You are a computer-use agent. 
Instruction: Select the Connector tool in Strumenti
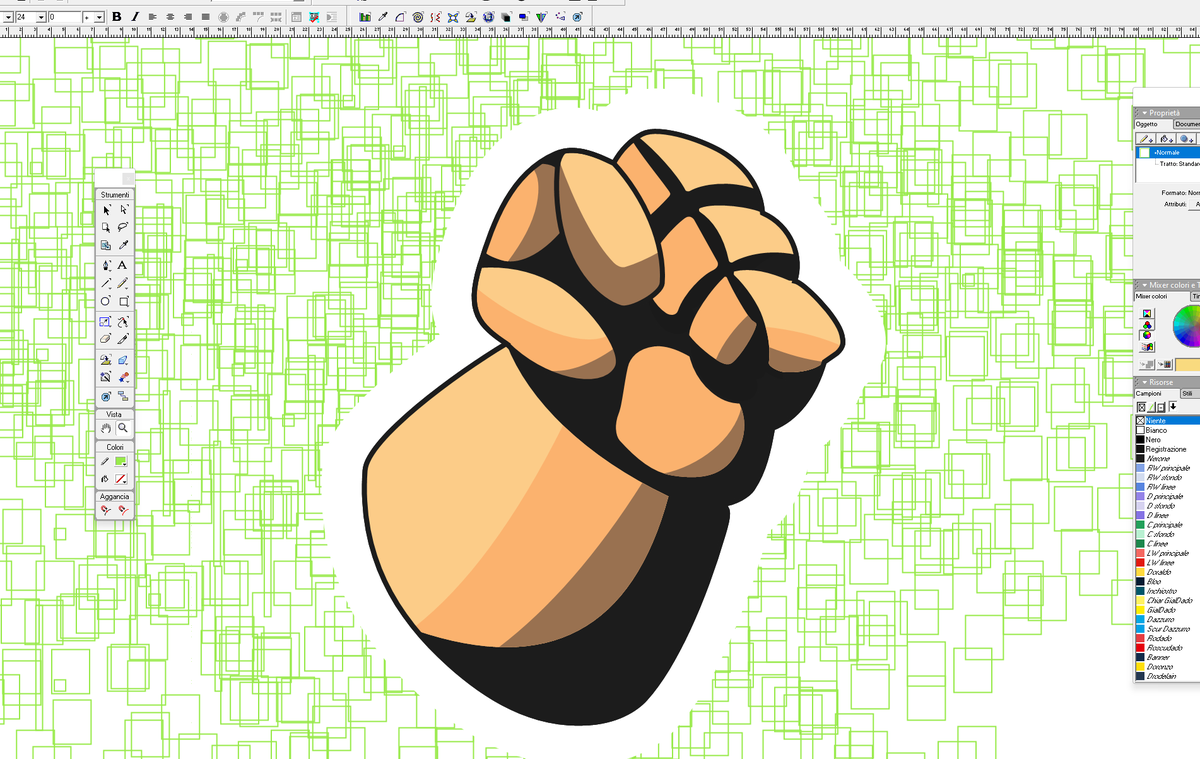click(123, 396)
